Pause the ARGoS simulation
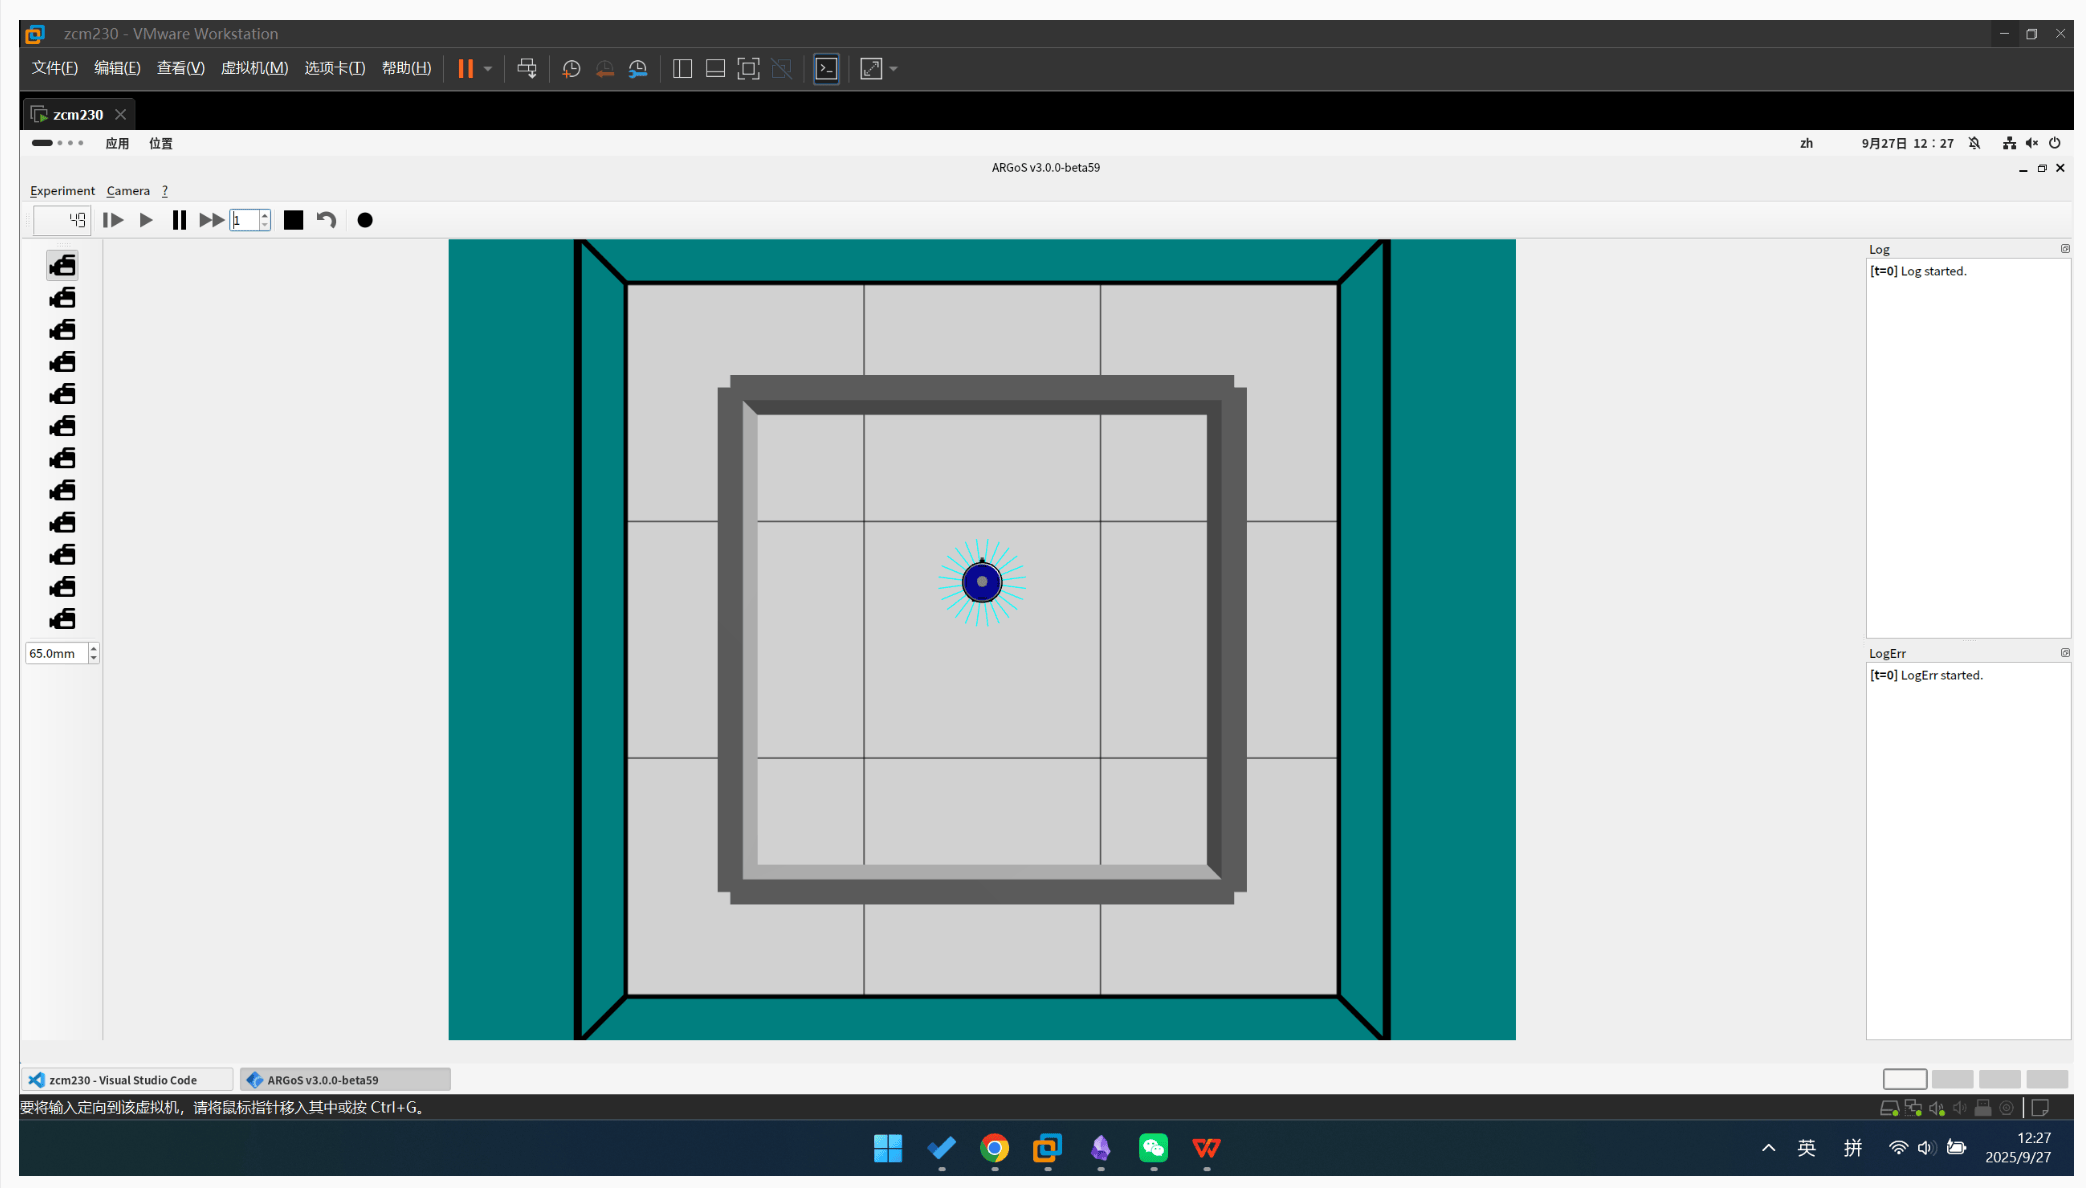 179,220
